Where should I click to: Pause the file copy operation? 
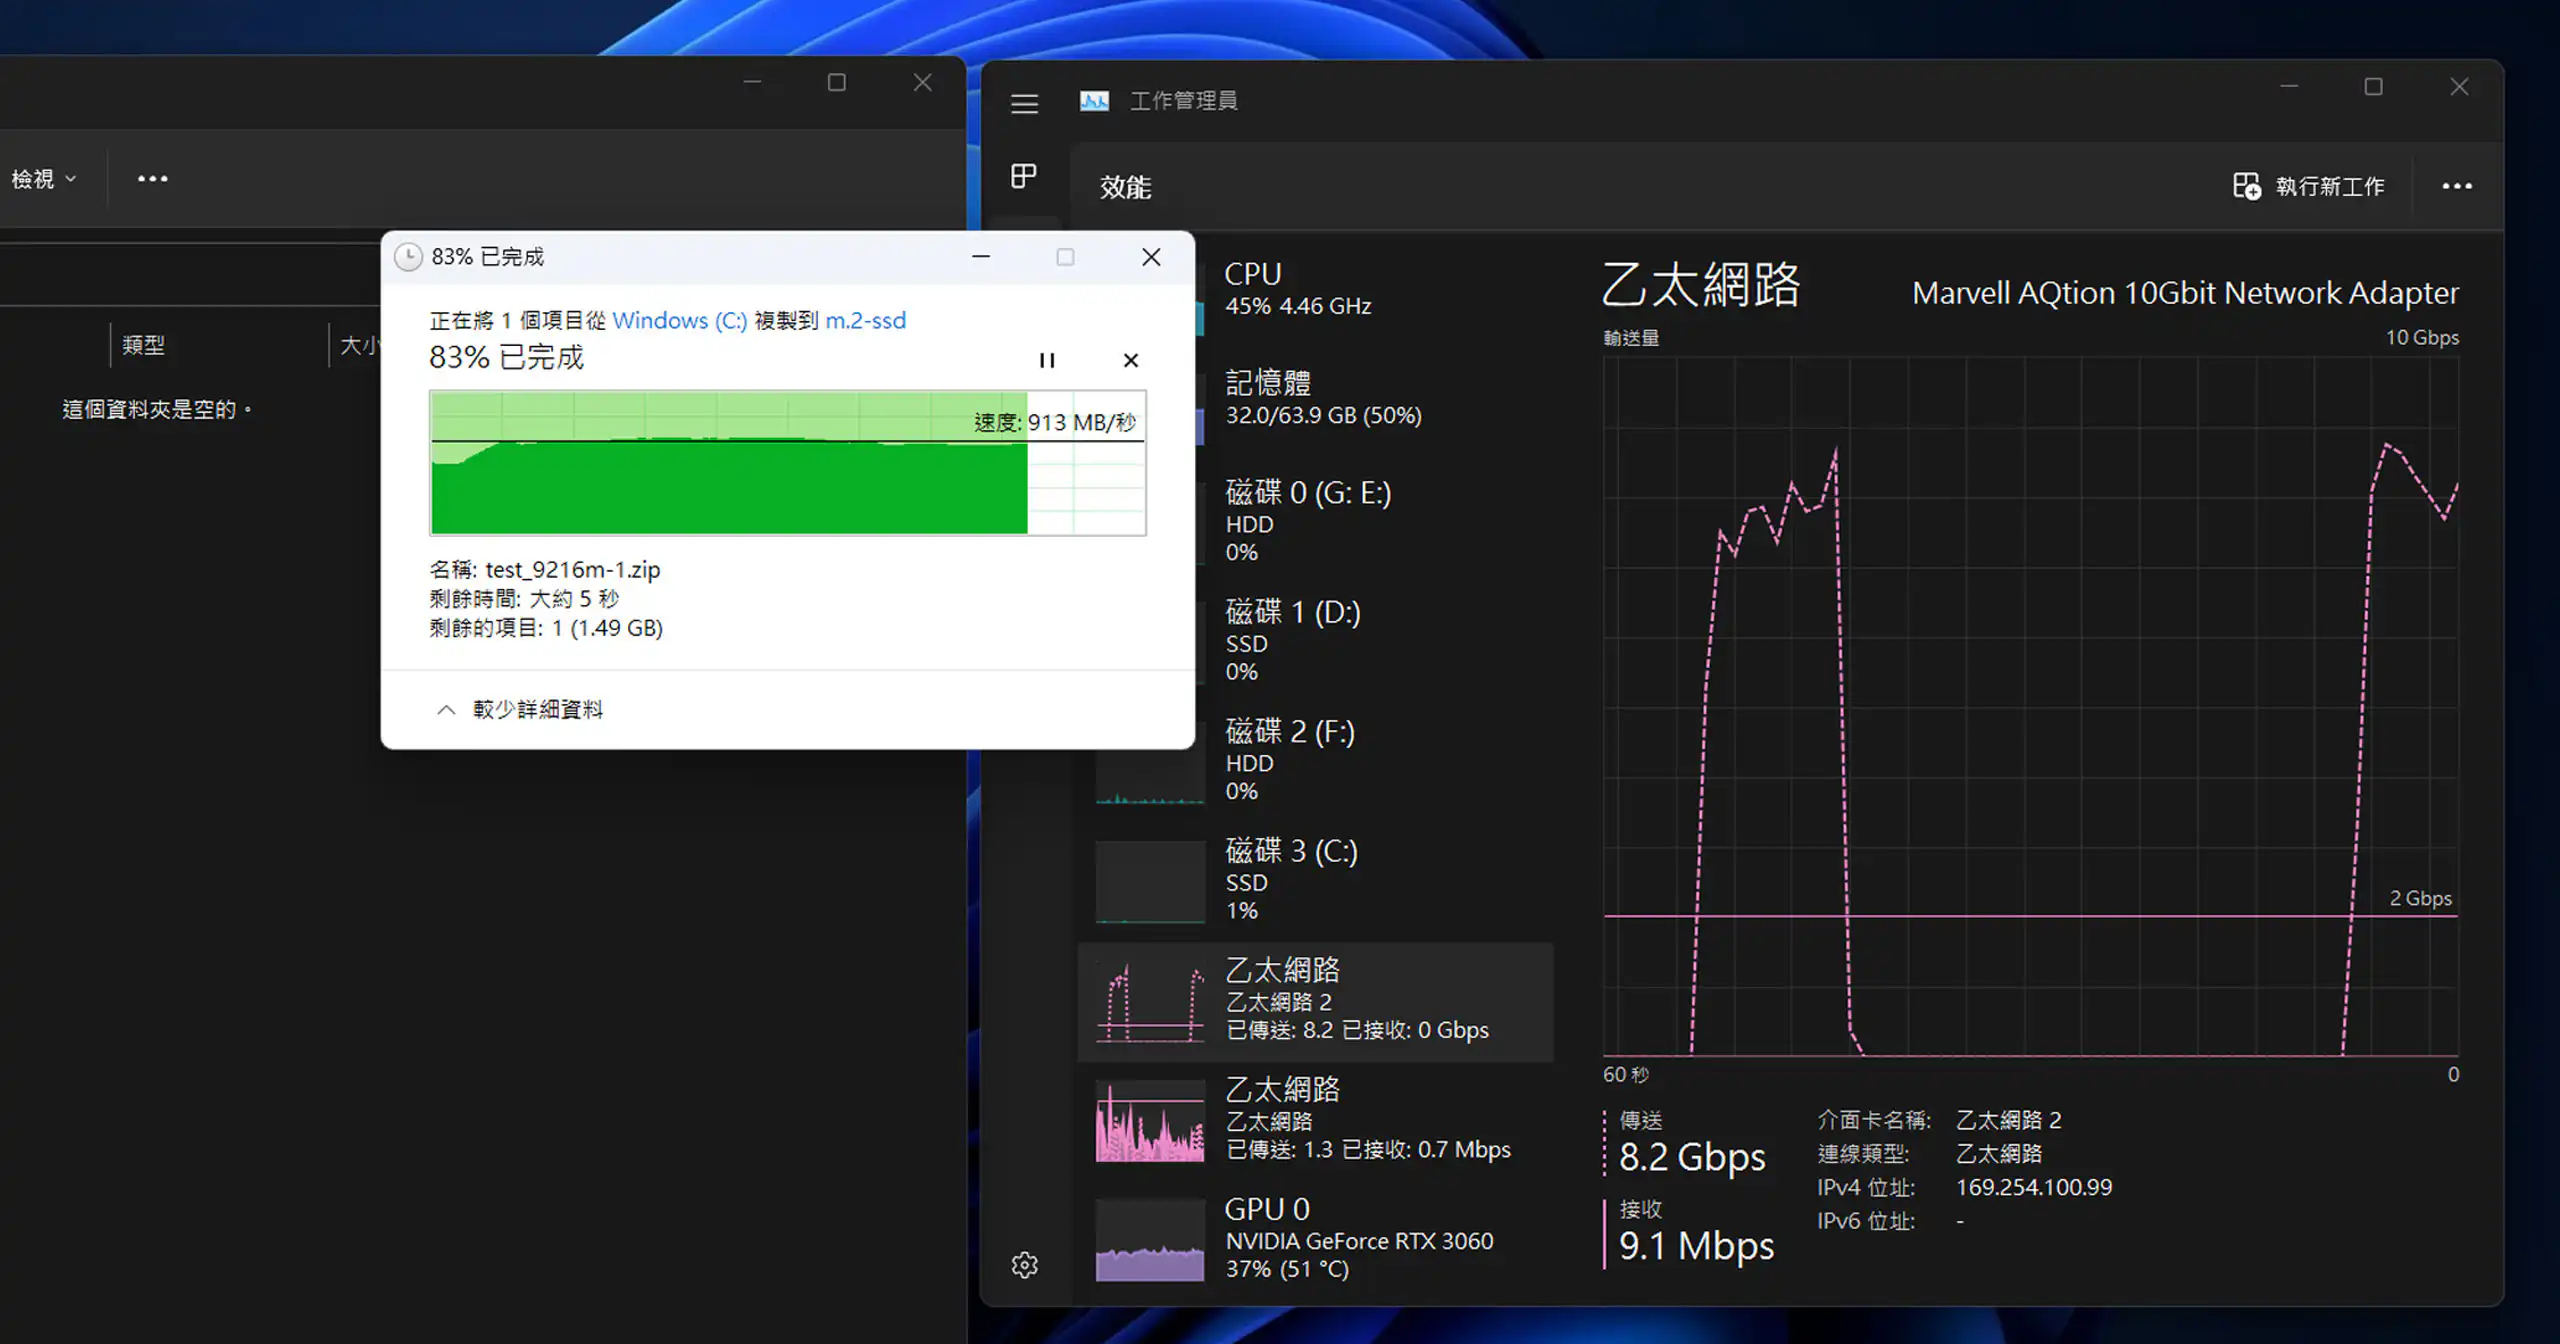1046,360
